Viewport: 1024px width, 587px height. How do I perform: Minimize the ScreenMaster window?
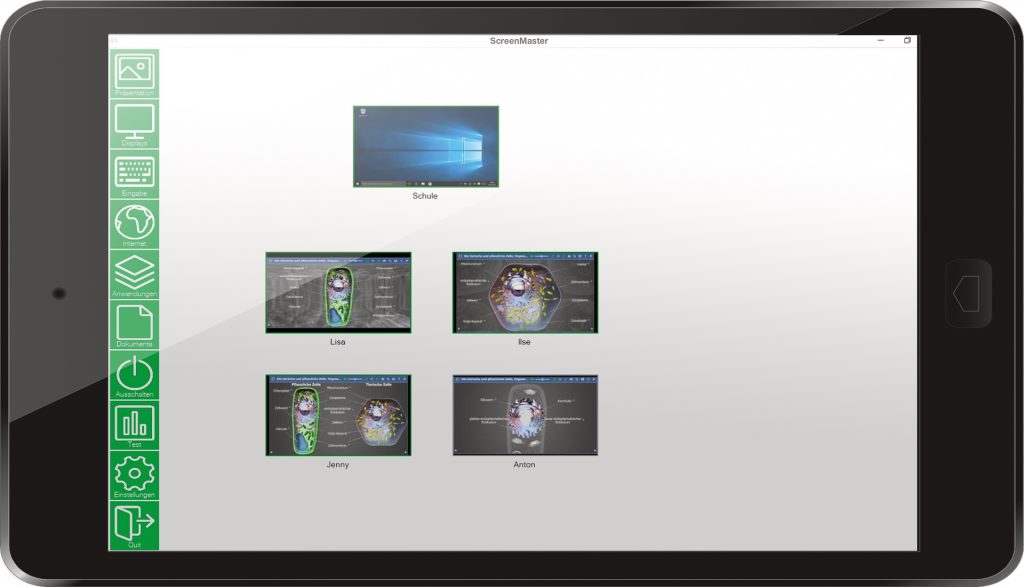880,40
